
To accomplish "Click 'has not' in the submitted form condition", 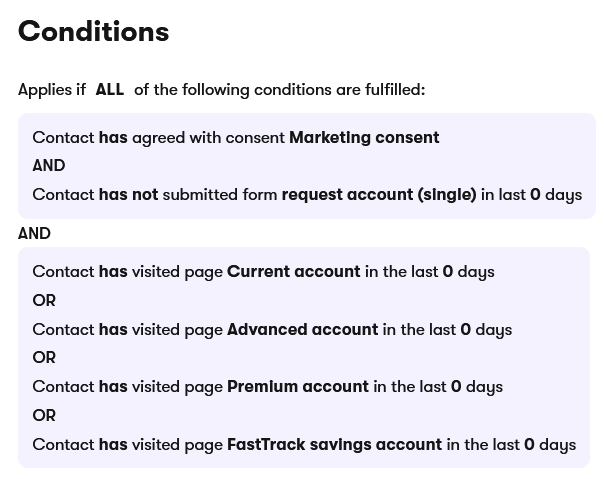I will 128,195.
